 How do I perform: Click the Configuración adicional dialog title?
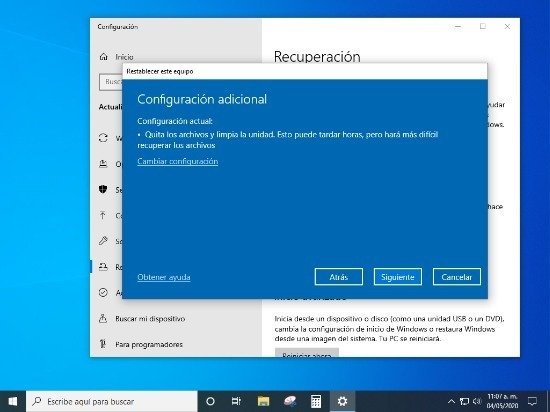(202, 99)
